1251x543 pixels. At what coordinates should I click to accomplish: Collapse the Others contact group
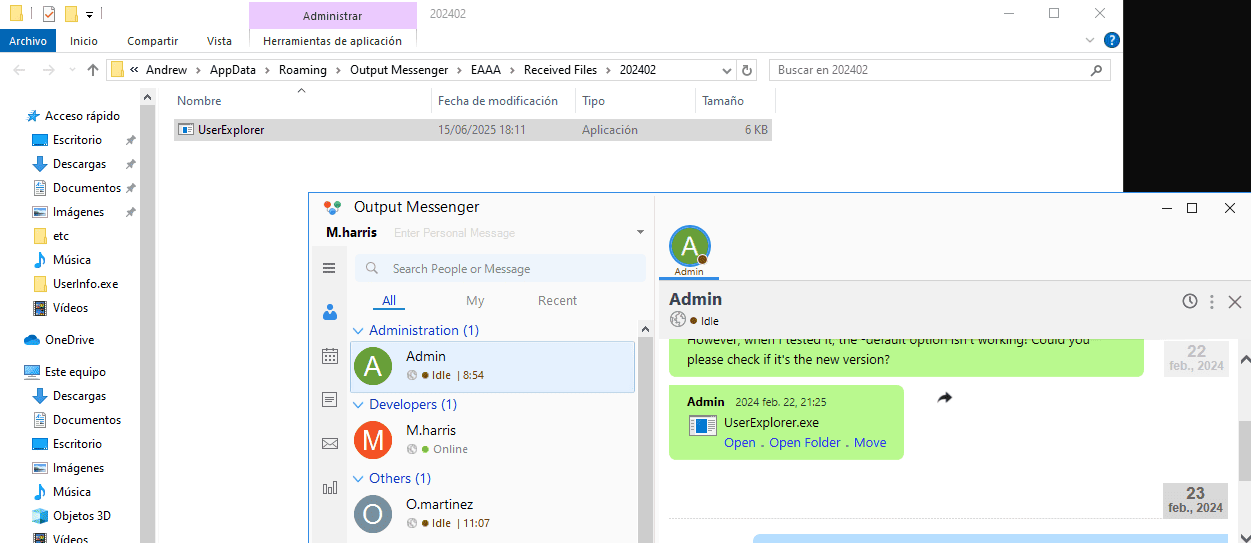point(359,479)
